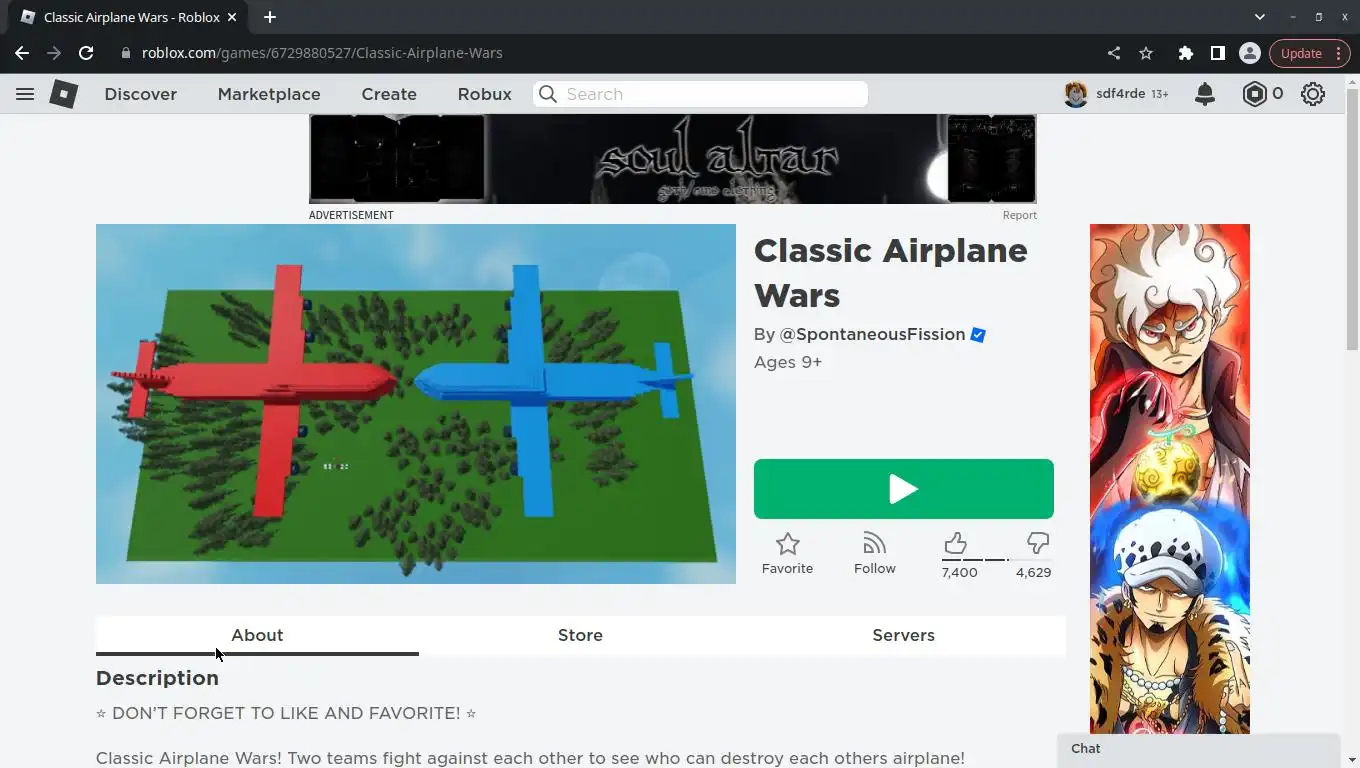Click the verified badge beside SpontaneousFission
Image resolution: width=1360 pixels, height=768 pixels.
[978, 335]
